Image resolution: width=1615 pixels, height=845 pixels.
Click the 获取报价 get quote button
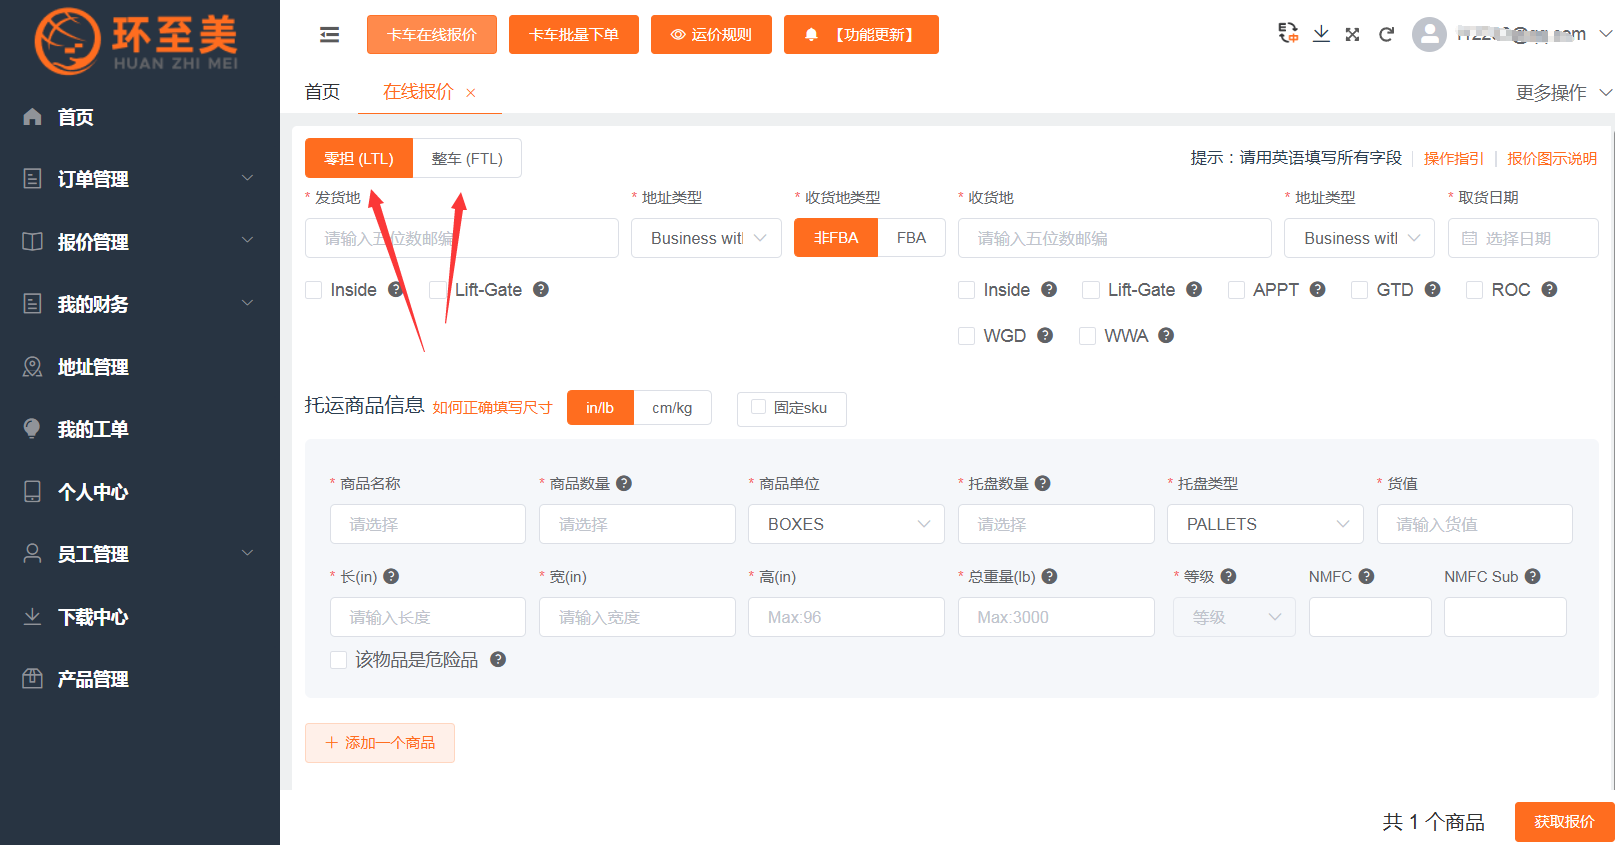point(1564,822)
